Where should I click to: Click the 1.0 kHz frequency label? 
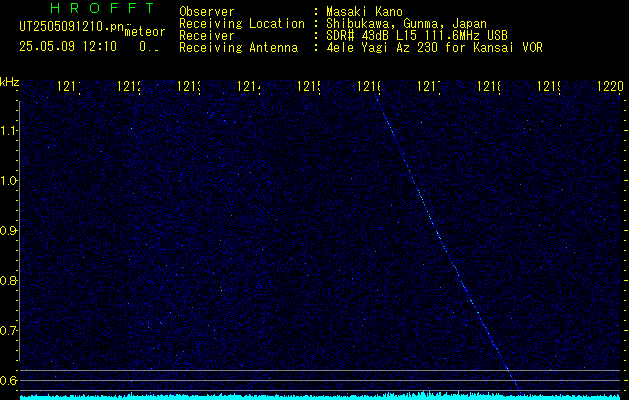pyautogui.click(x=9, y=181)
